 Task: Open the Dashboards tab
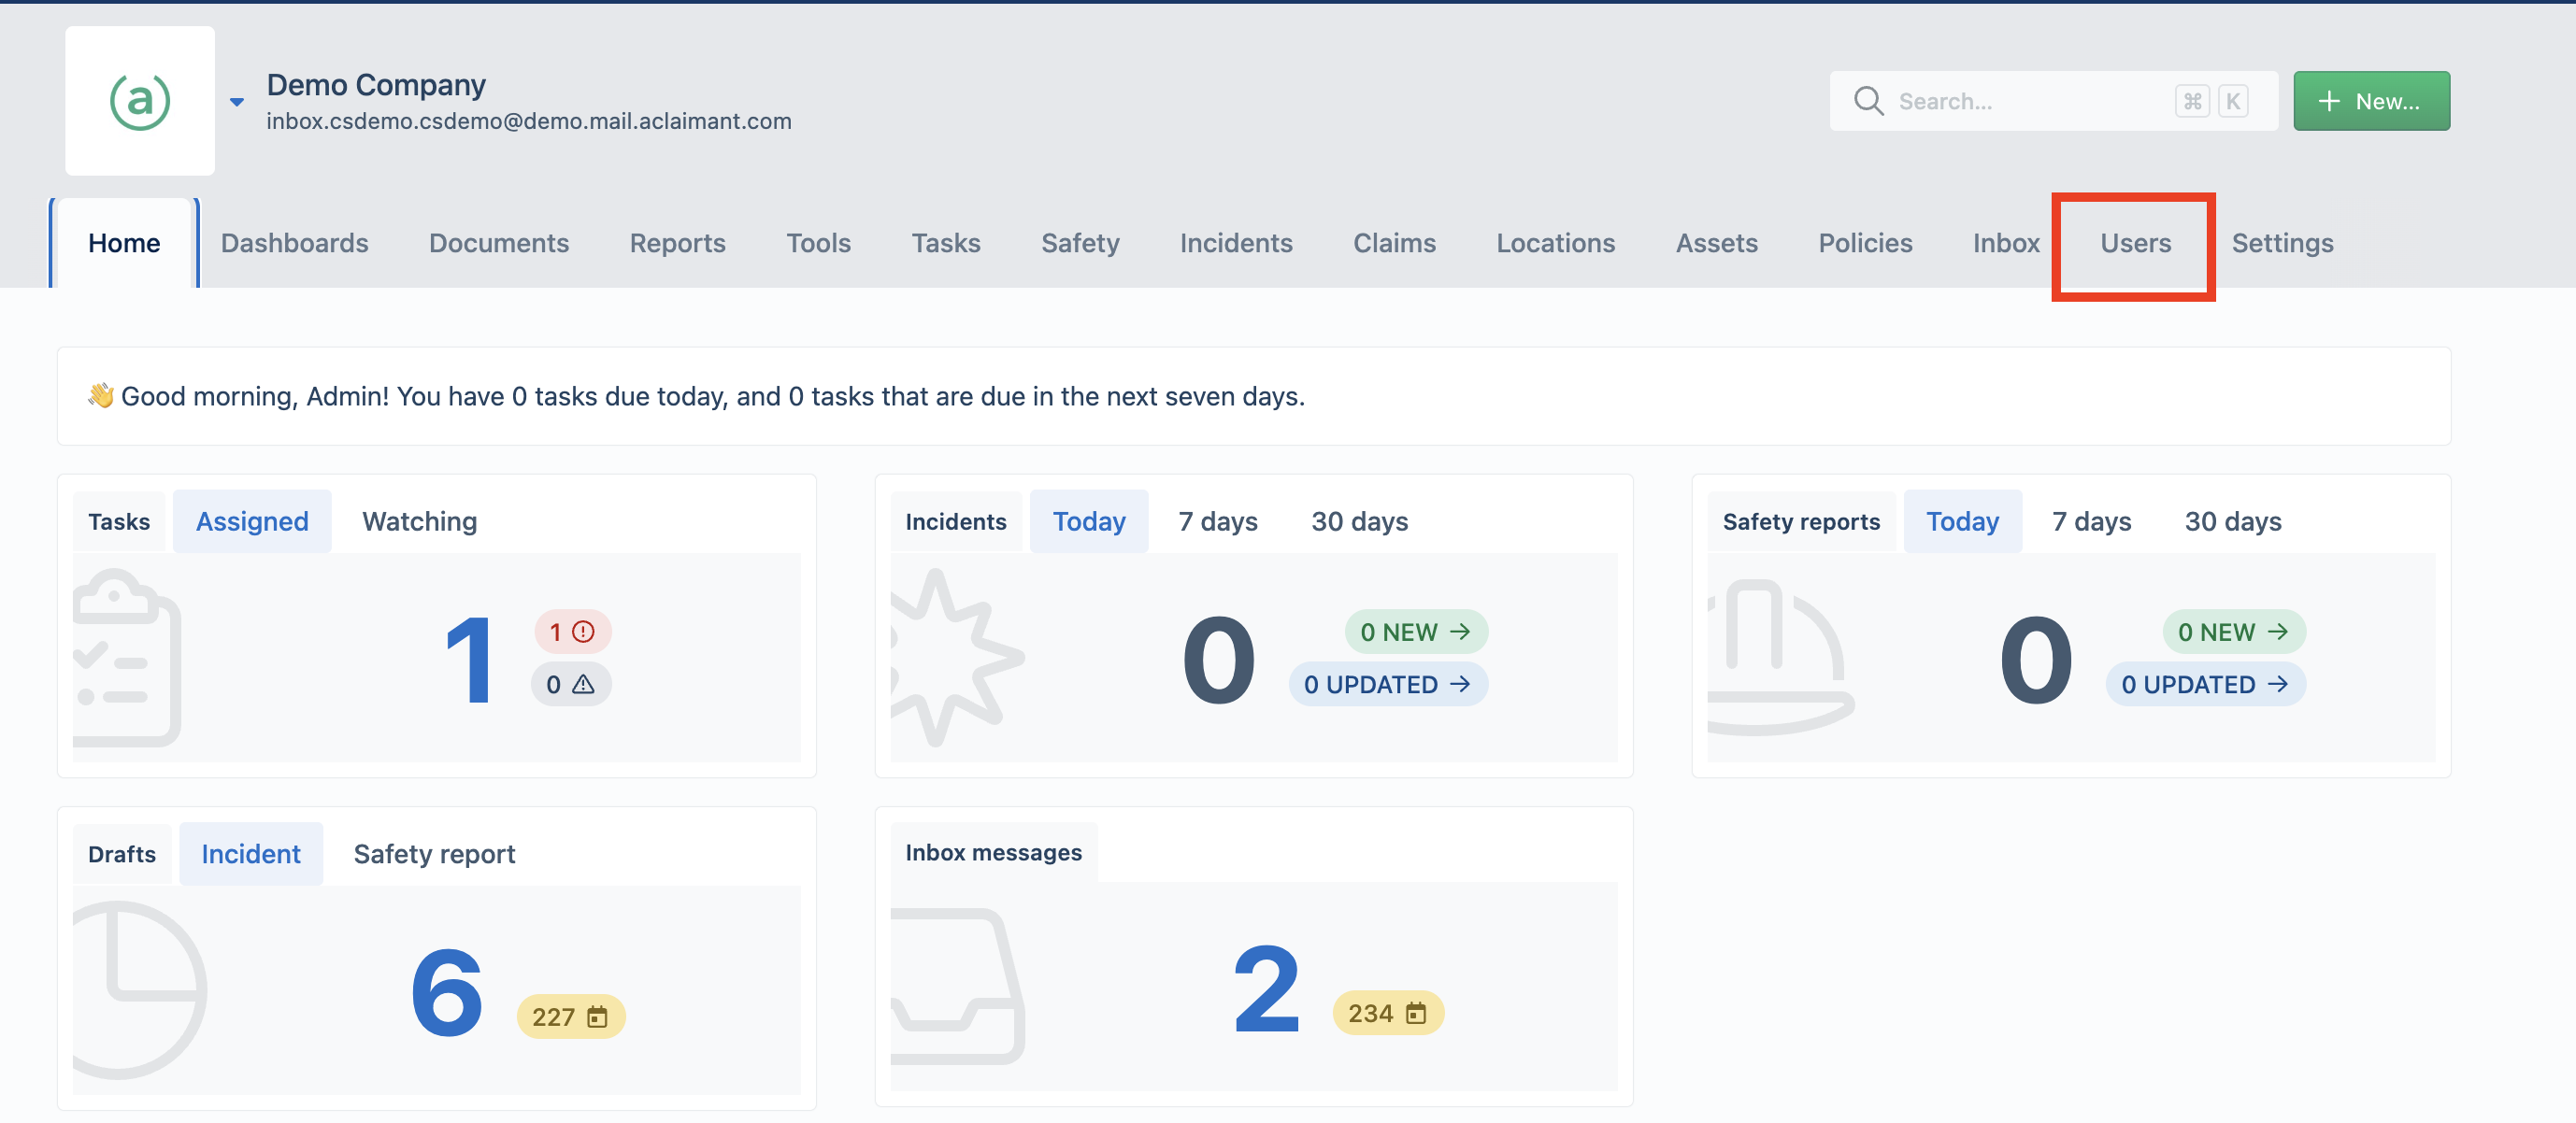(294, 243)
